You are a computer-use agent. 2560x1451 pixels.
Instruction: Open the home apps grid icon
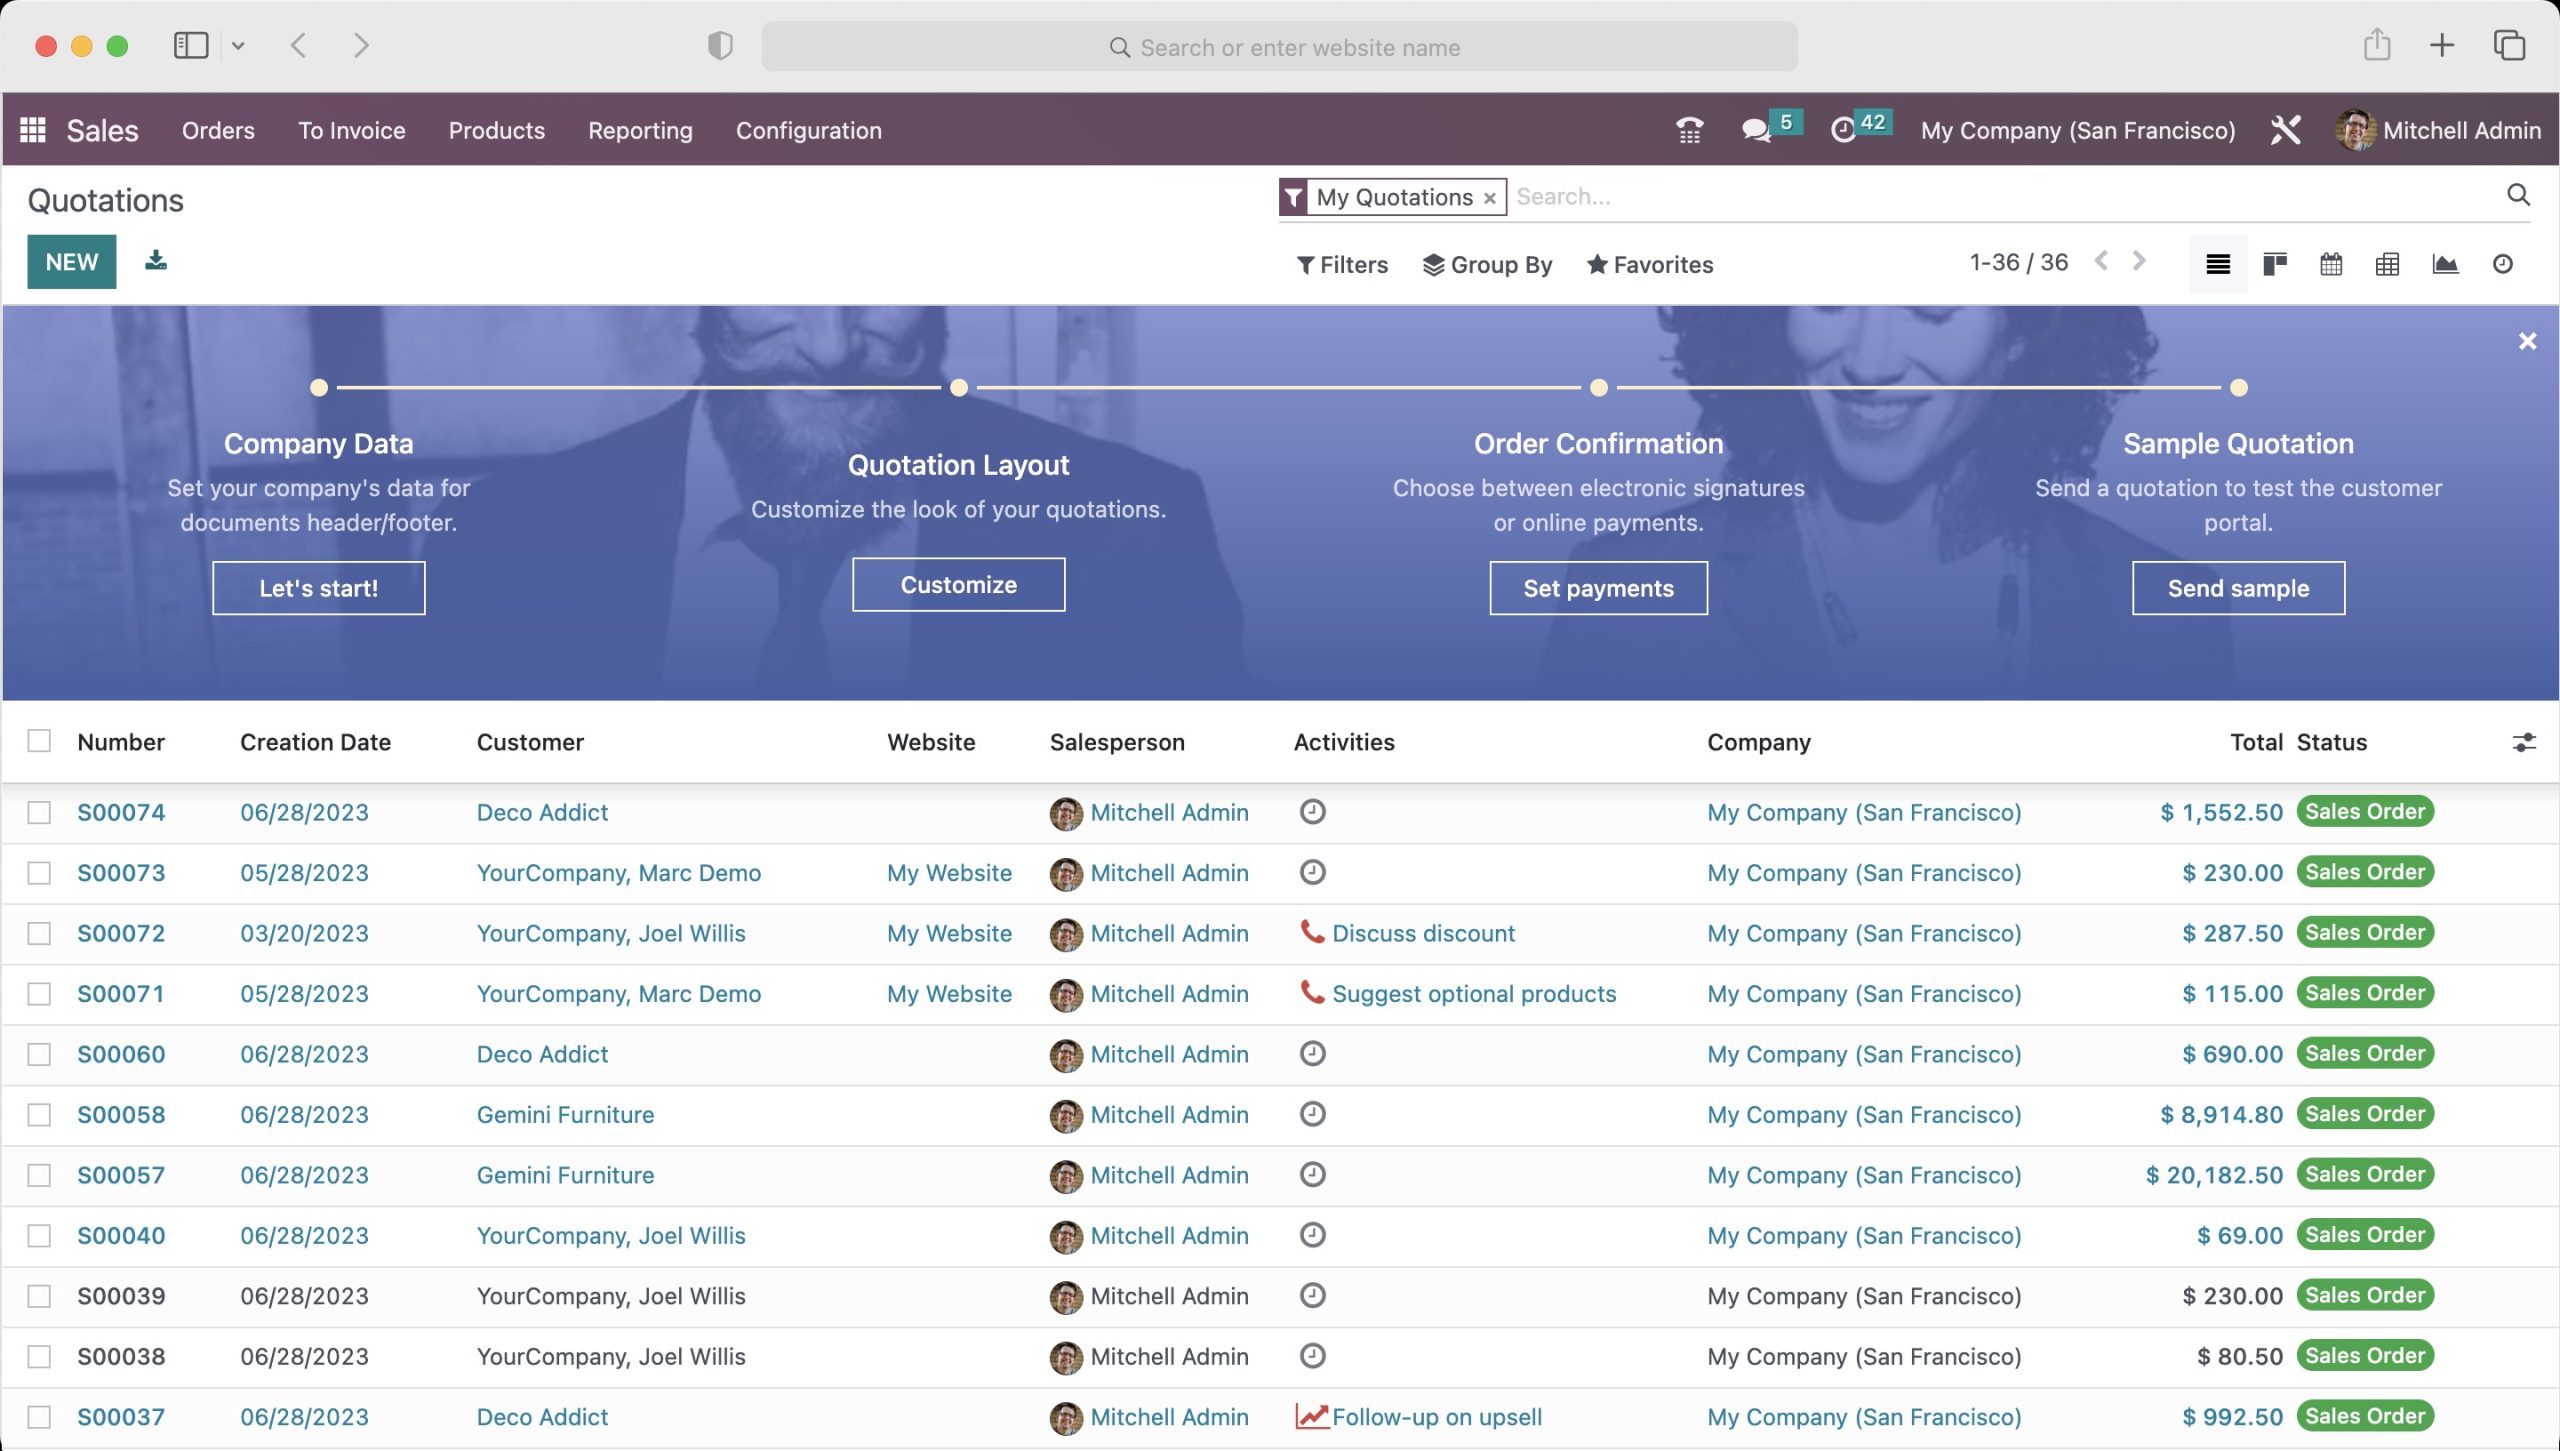coord(33,130)
